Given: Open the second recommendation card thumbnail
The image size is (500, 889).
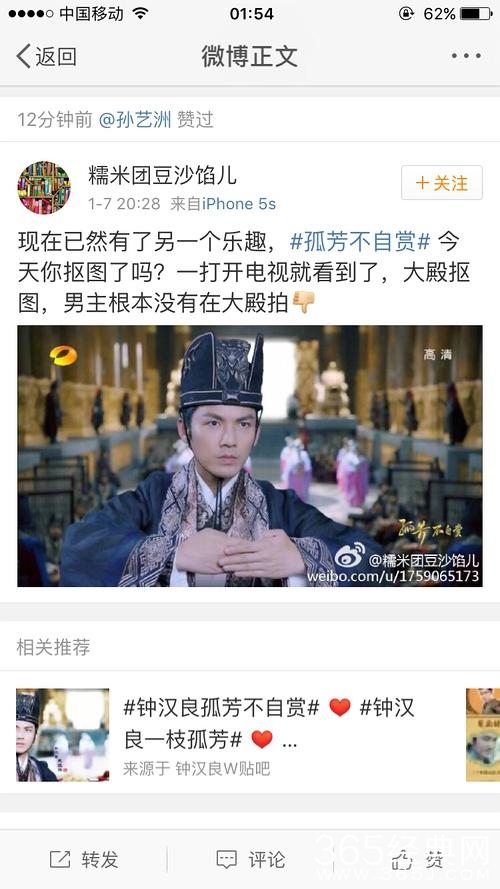Looking at the screenshot, I should tap(483, 735).
